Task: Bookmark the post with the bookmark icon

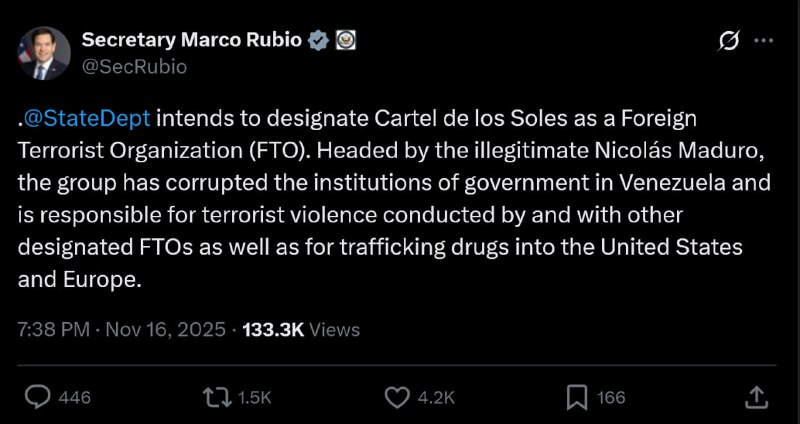Action: coord(577,397)
